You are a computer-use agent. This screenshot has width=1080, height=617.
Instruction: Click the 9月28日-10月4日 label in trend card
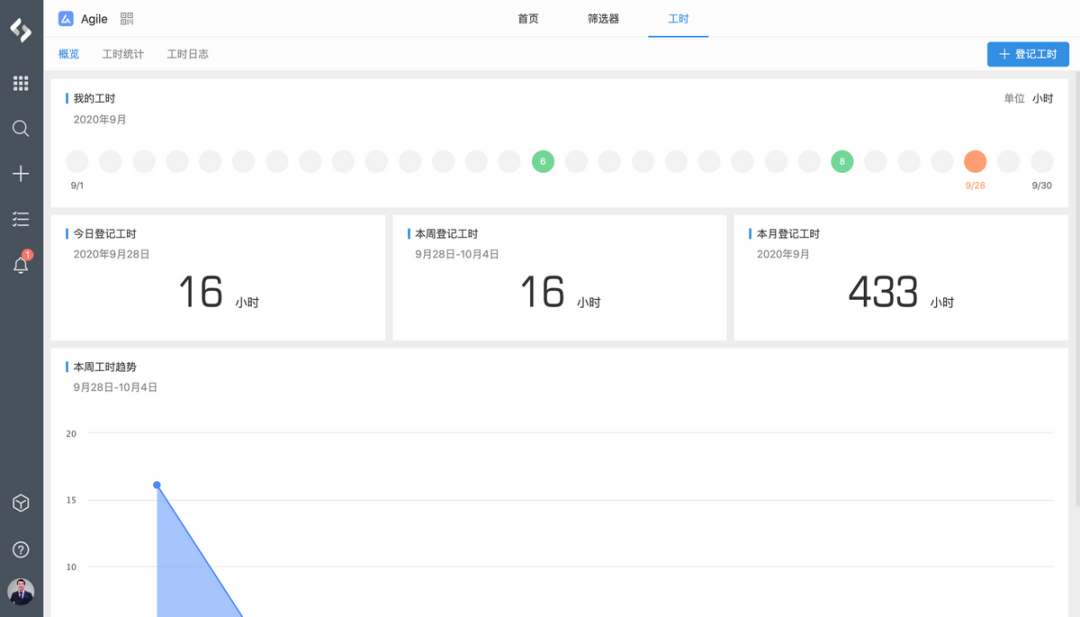(115, 388)
